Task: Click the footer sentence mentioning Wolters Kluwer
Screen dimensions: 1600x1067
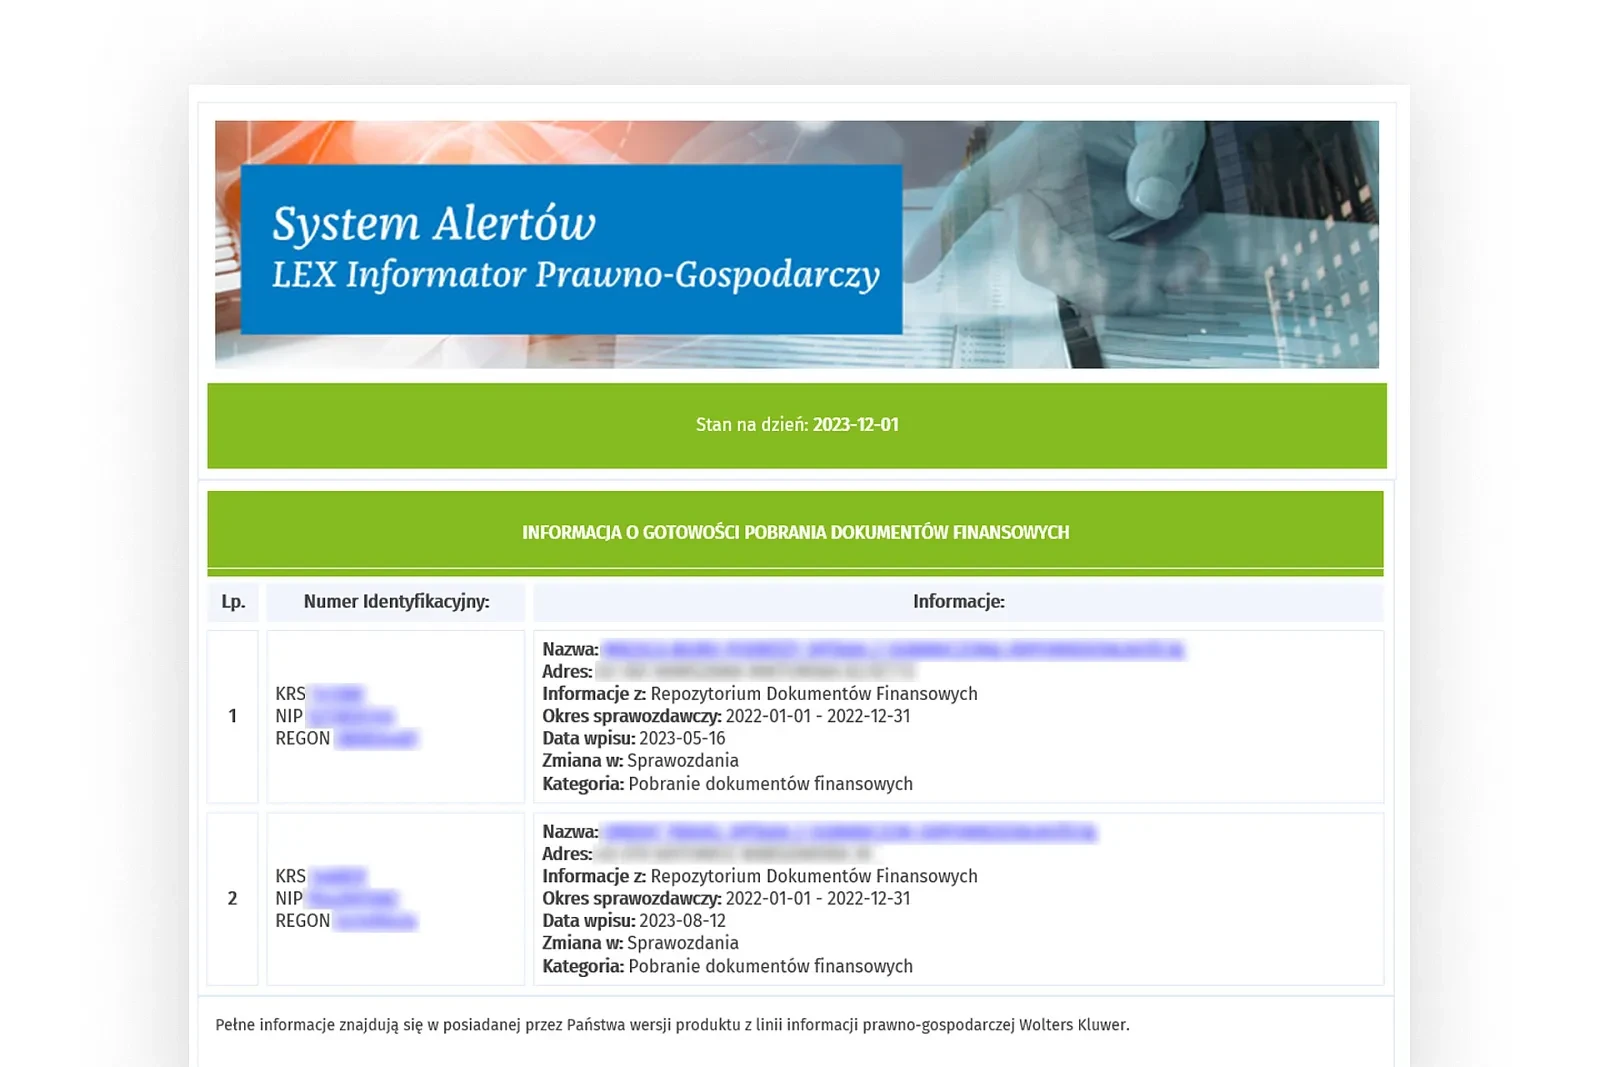Action: pos(672,1025)
